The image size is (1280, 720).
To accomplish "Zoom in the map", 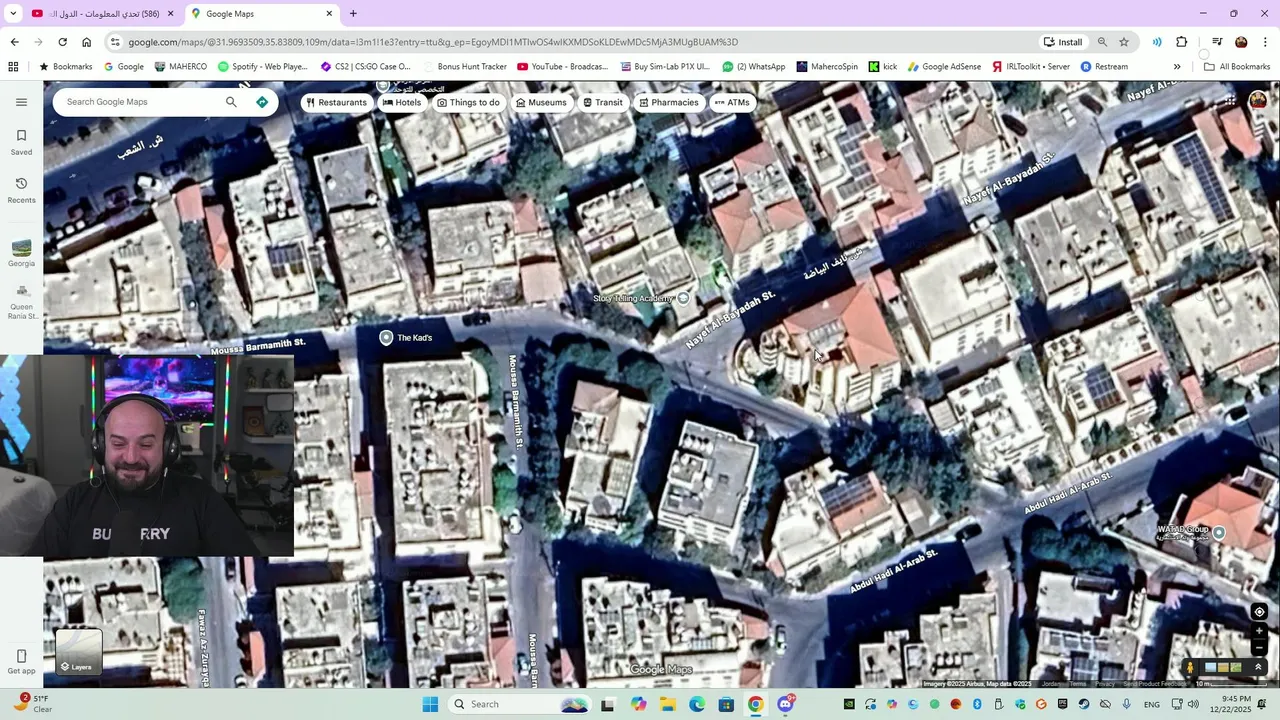I will (1259, 631).
